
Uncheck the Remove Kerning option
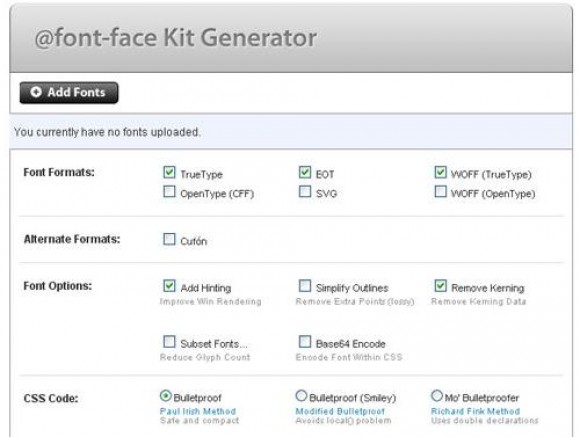point(440,286)
